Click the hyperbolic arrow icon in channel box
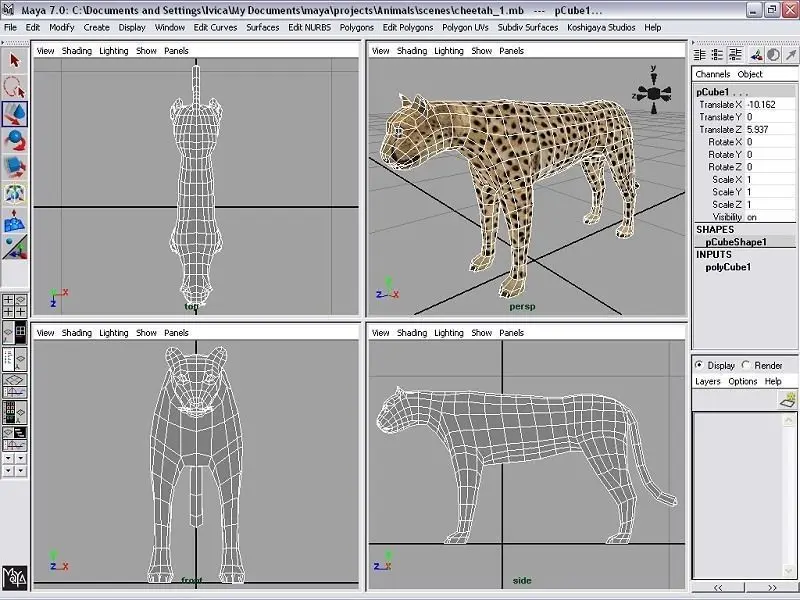The width and height of the screenshot is (800, 600). click(x=791, y=55)
